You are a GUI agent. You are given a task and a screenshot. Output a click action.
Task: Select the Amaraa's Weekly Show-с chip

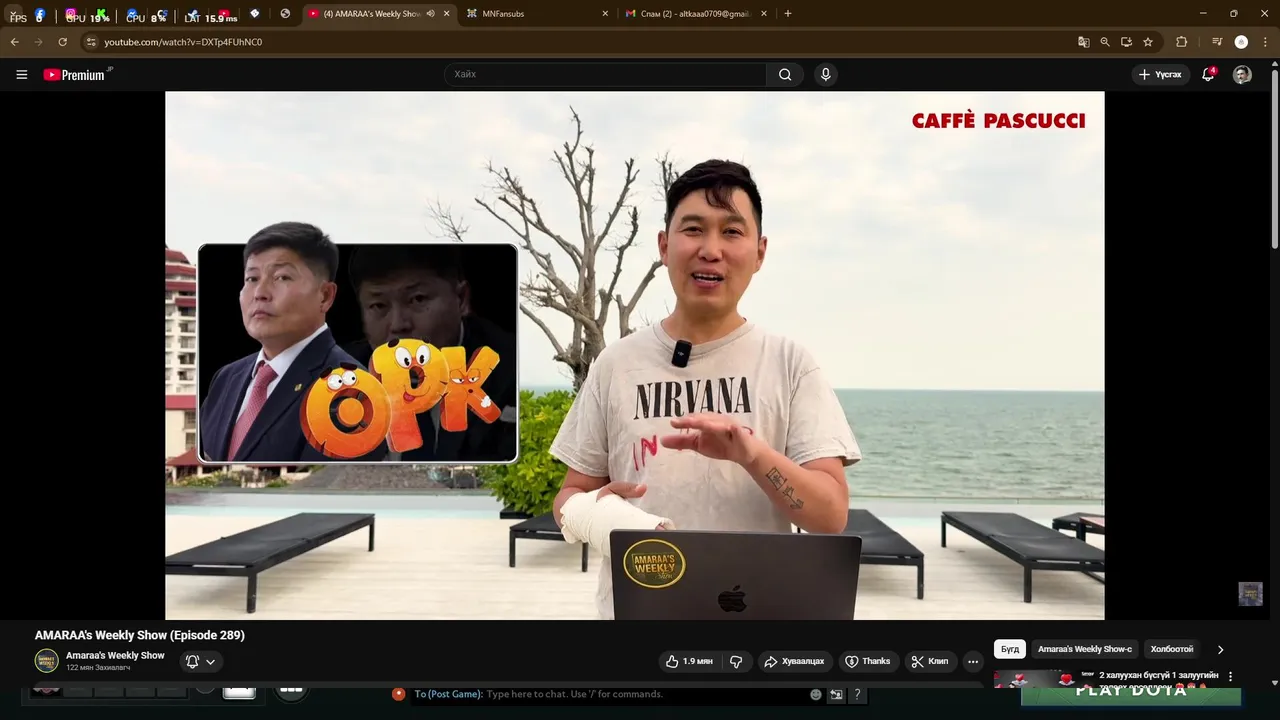(x=1085, y=649)
